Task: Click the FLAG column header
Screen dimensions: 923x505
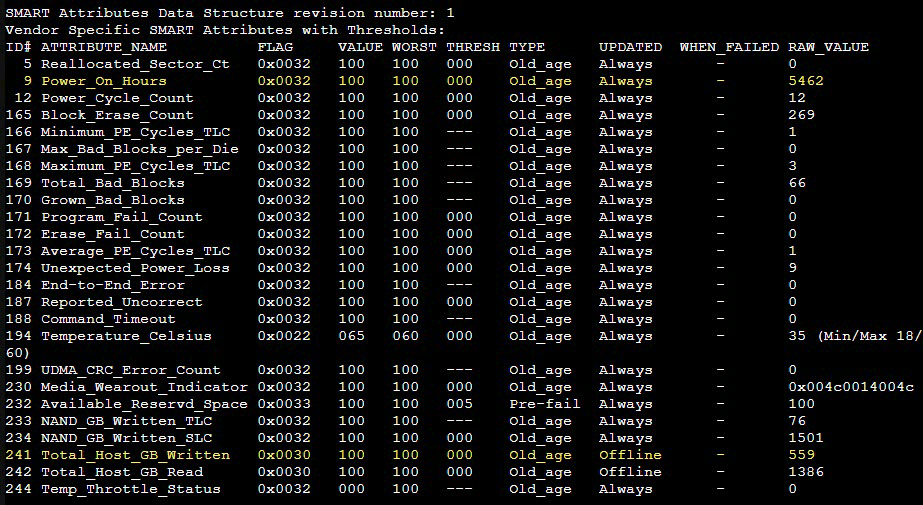Action: pyautogui.click(x=275, y=47)
